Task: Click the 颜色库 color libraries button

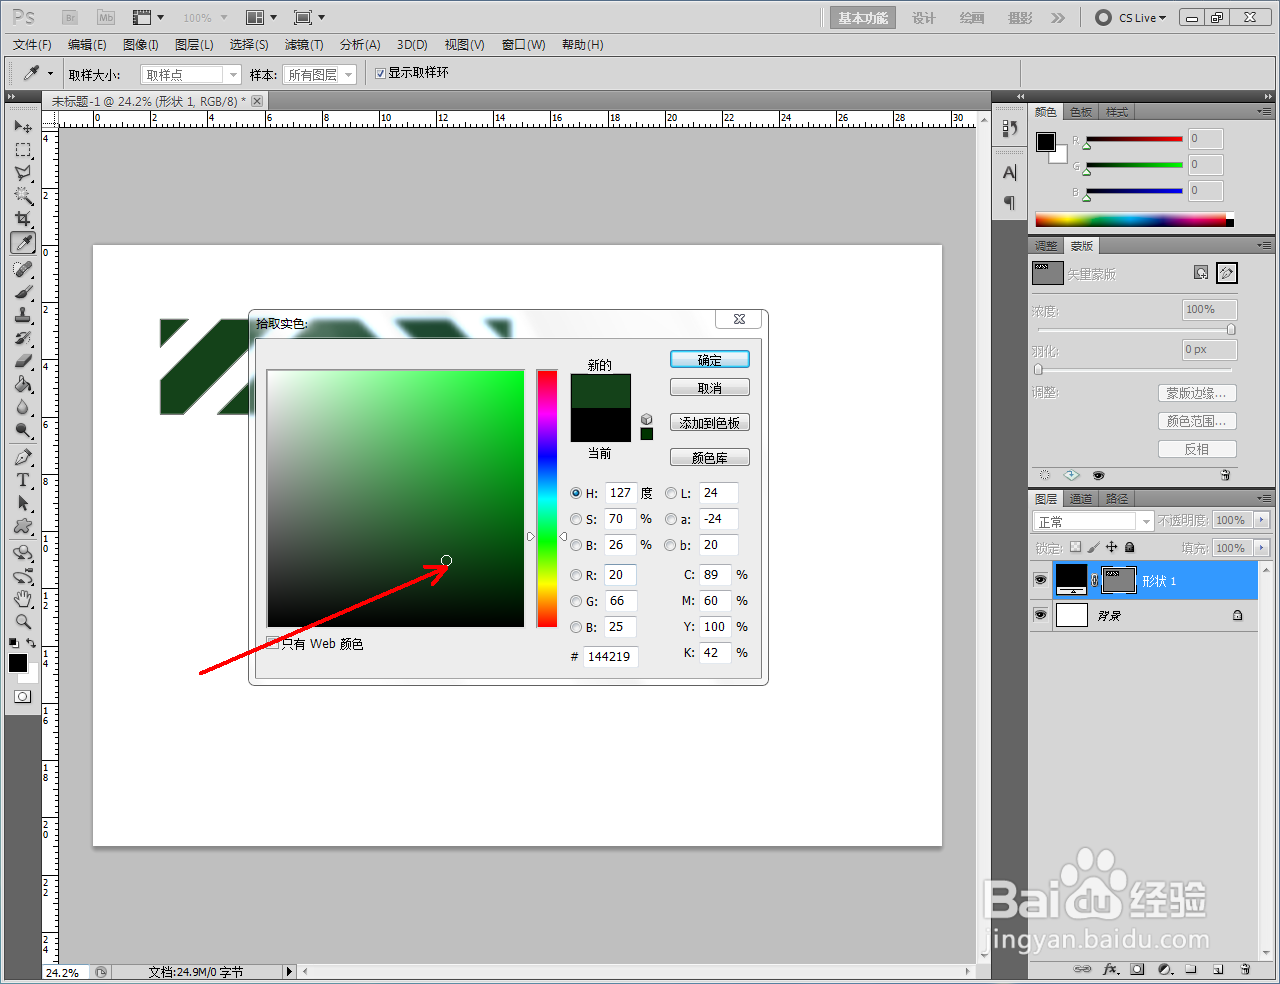Action: click(x=709, y=458)
